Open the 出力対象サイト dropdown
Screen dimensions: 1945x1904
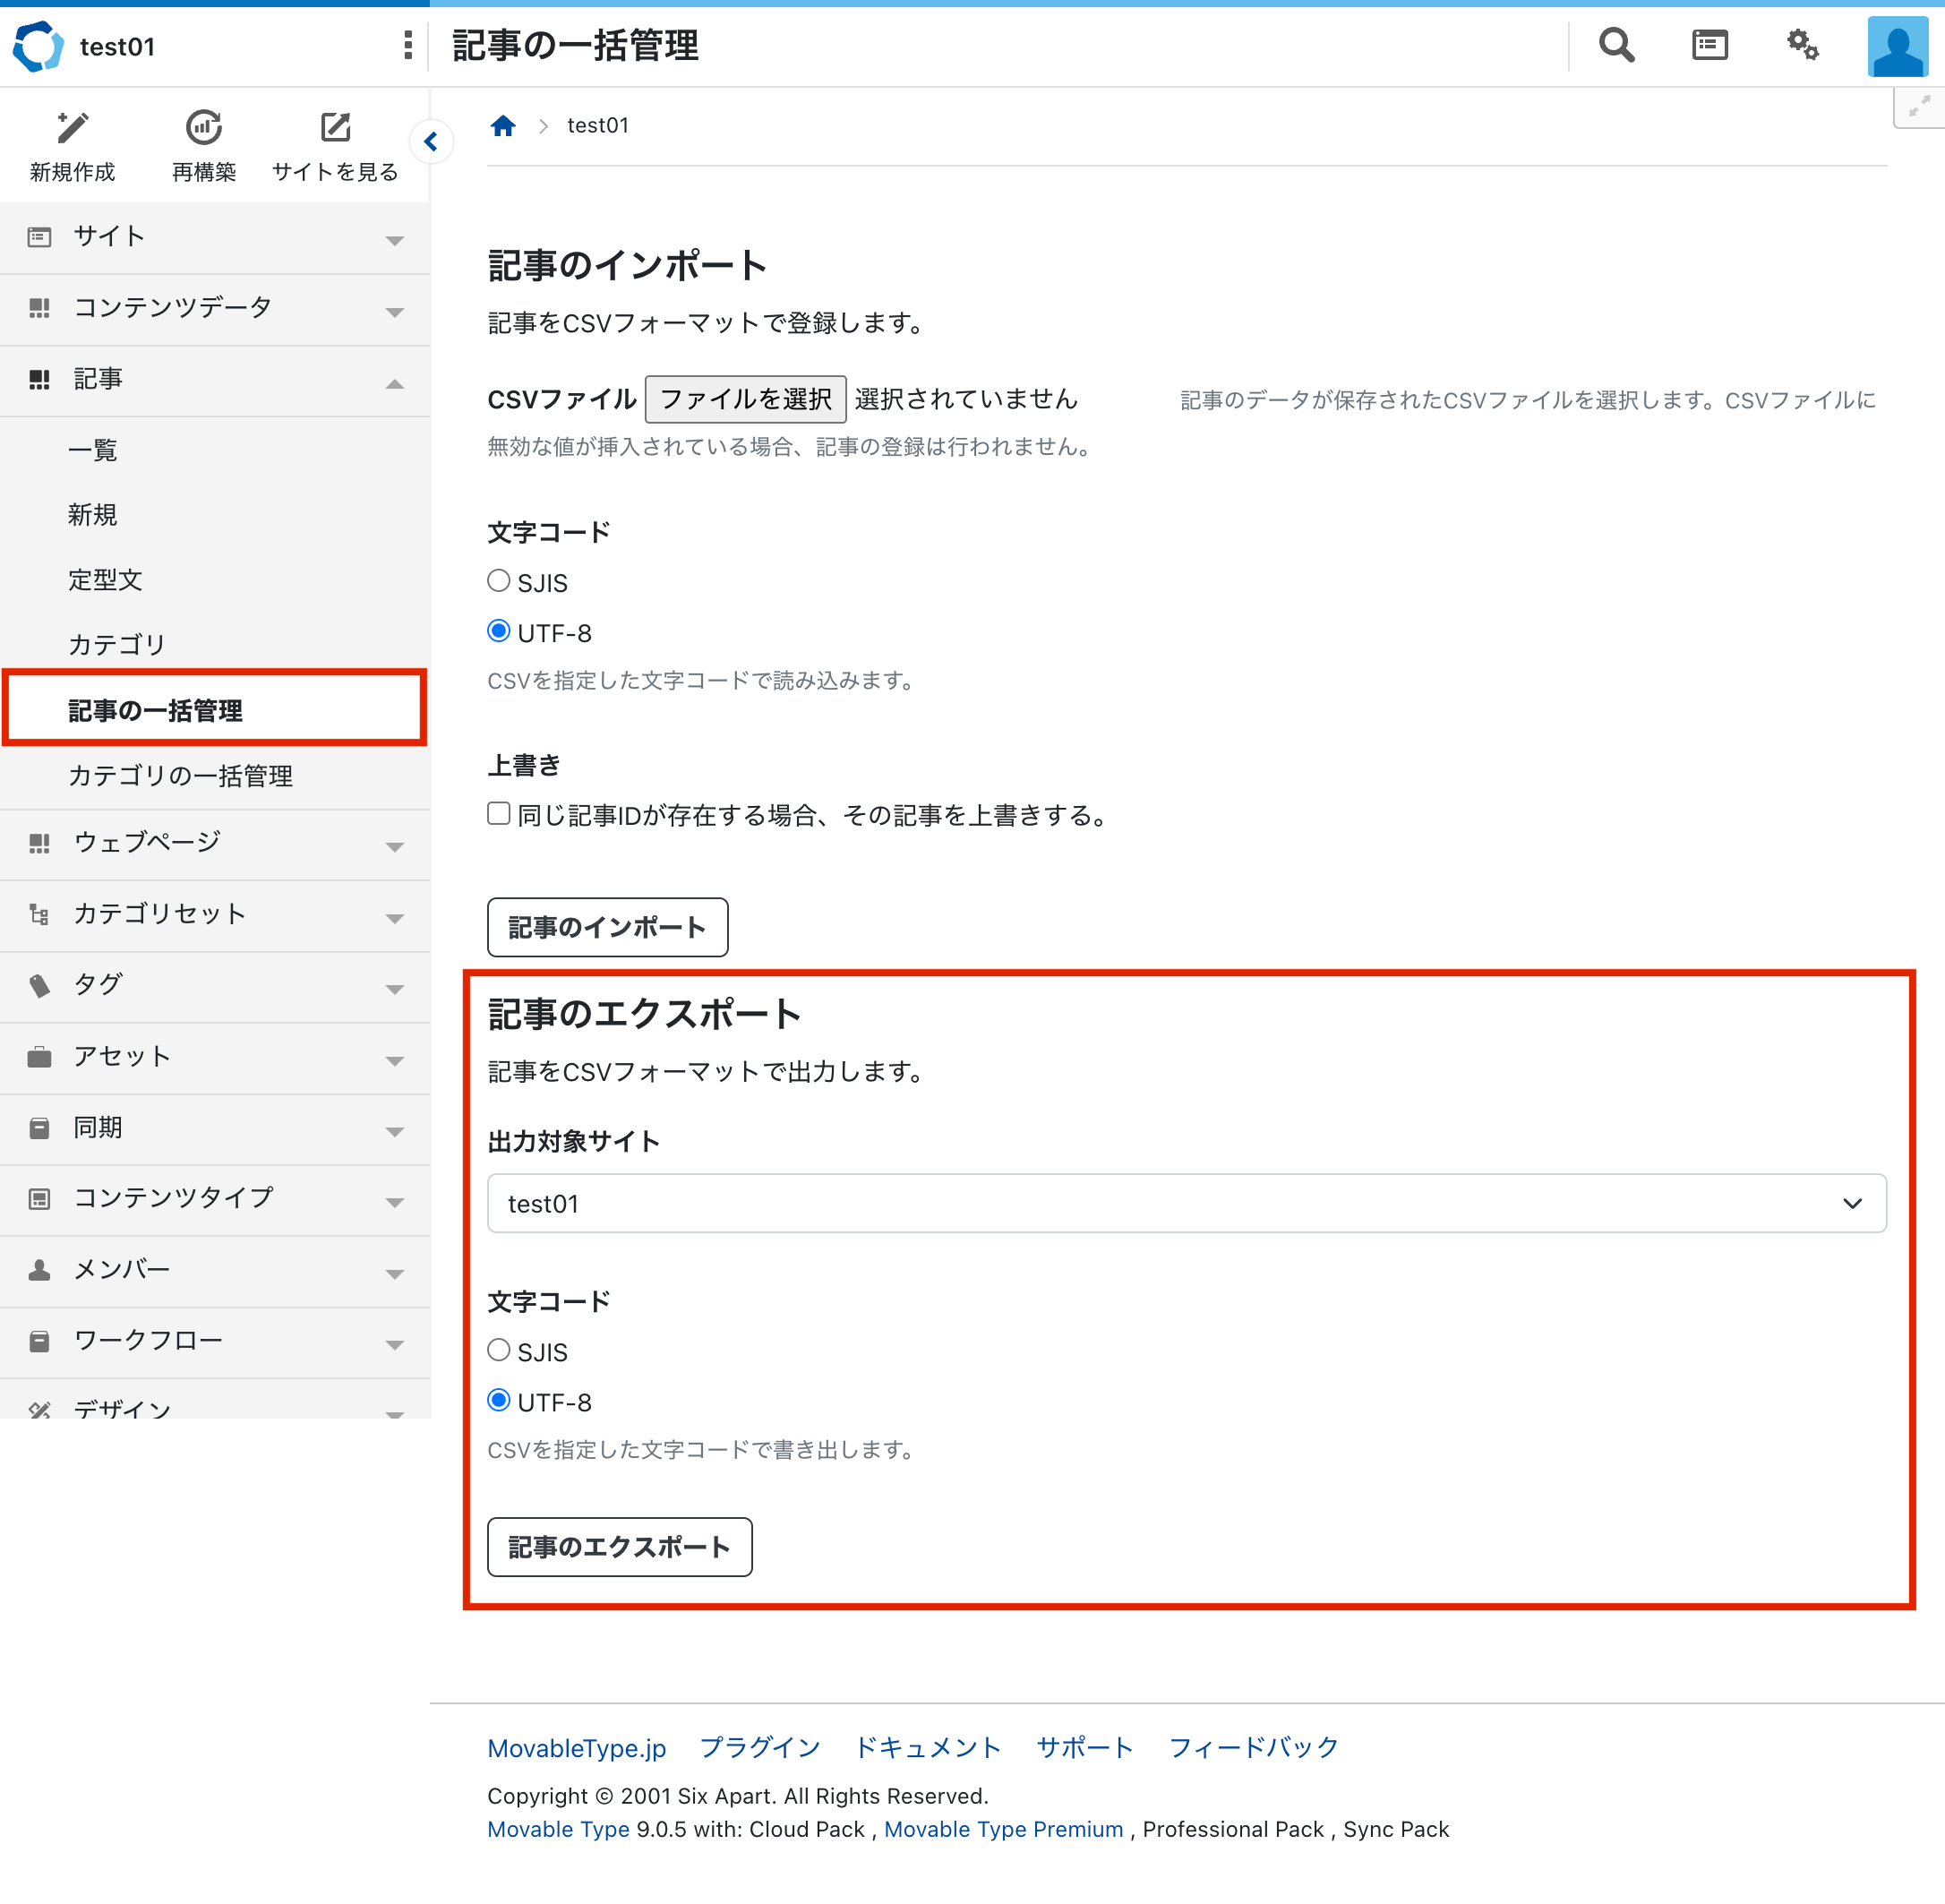(x=1186, y=1203)
